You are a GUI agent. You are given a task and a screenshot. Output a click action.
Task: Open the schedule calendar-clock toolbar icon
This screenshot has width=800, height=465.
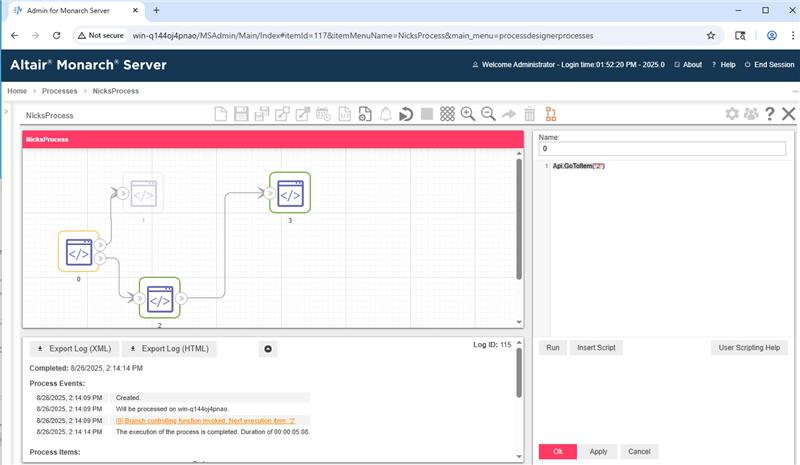323,114
